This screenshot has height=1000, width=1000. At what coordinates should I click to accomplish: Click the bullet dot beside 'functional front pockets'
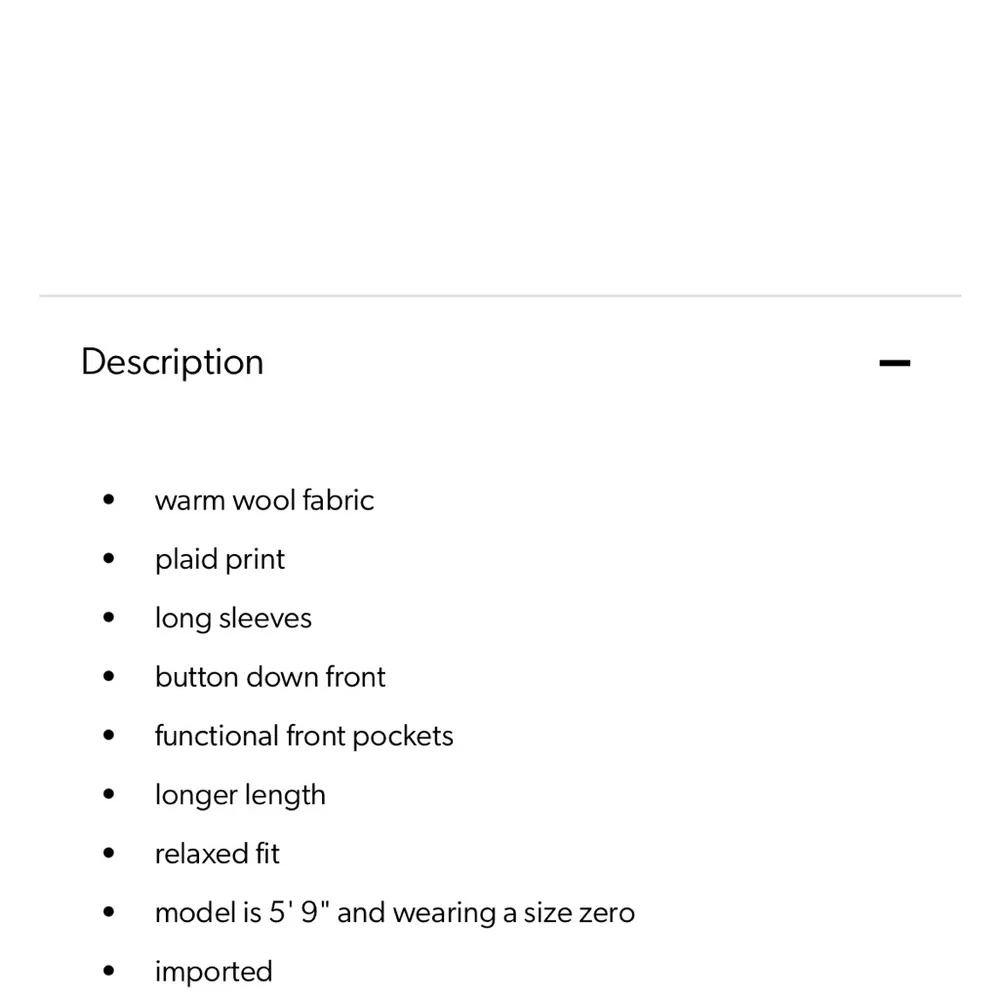point(109,736)
